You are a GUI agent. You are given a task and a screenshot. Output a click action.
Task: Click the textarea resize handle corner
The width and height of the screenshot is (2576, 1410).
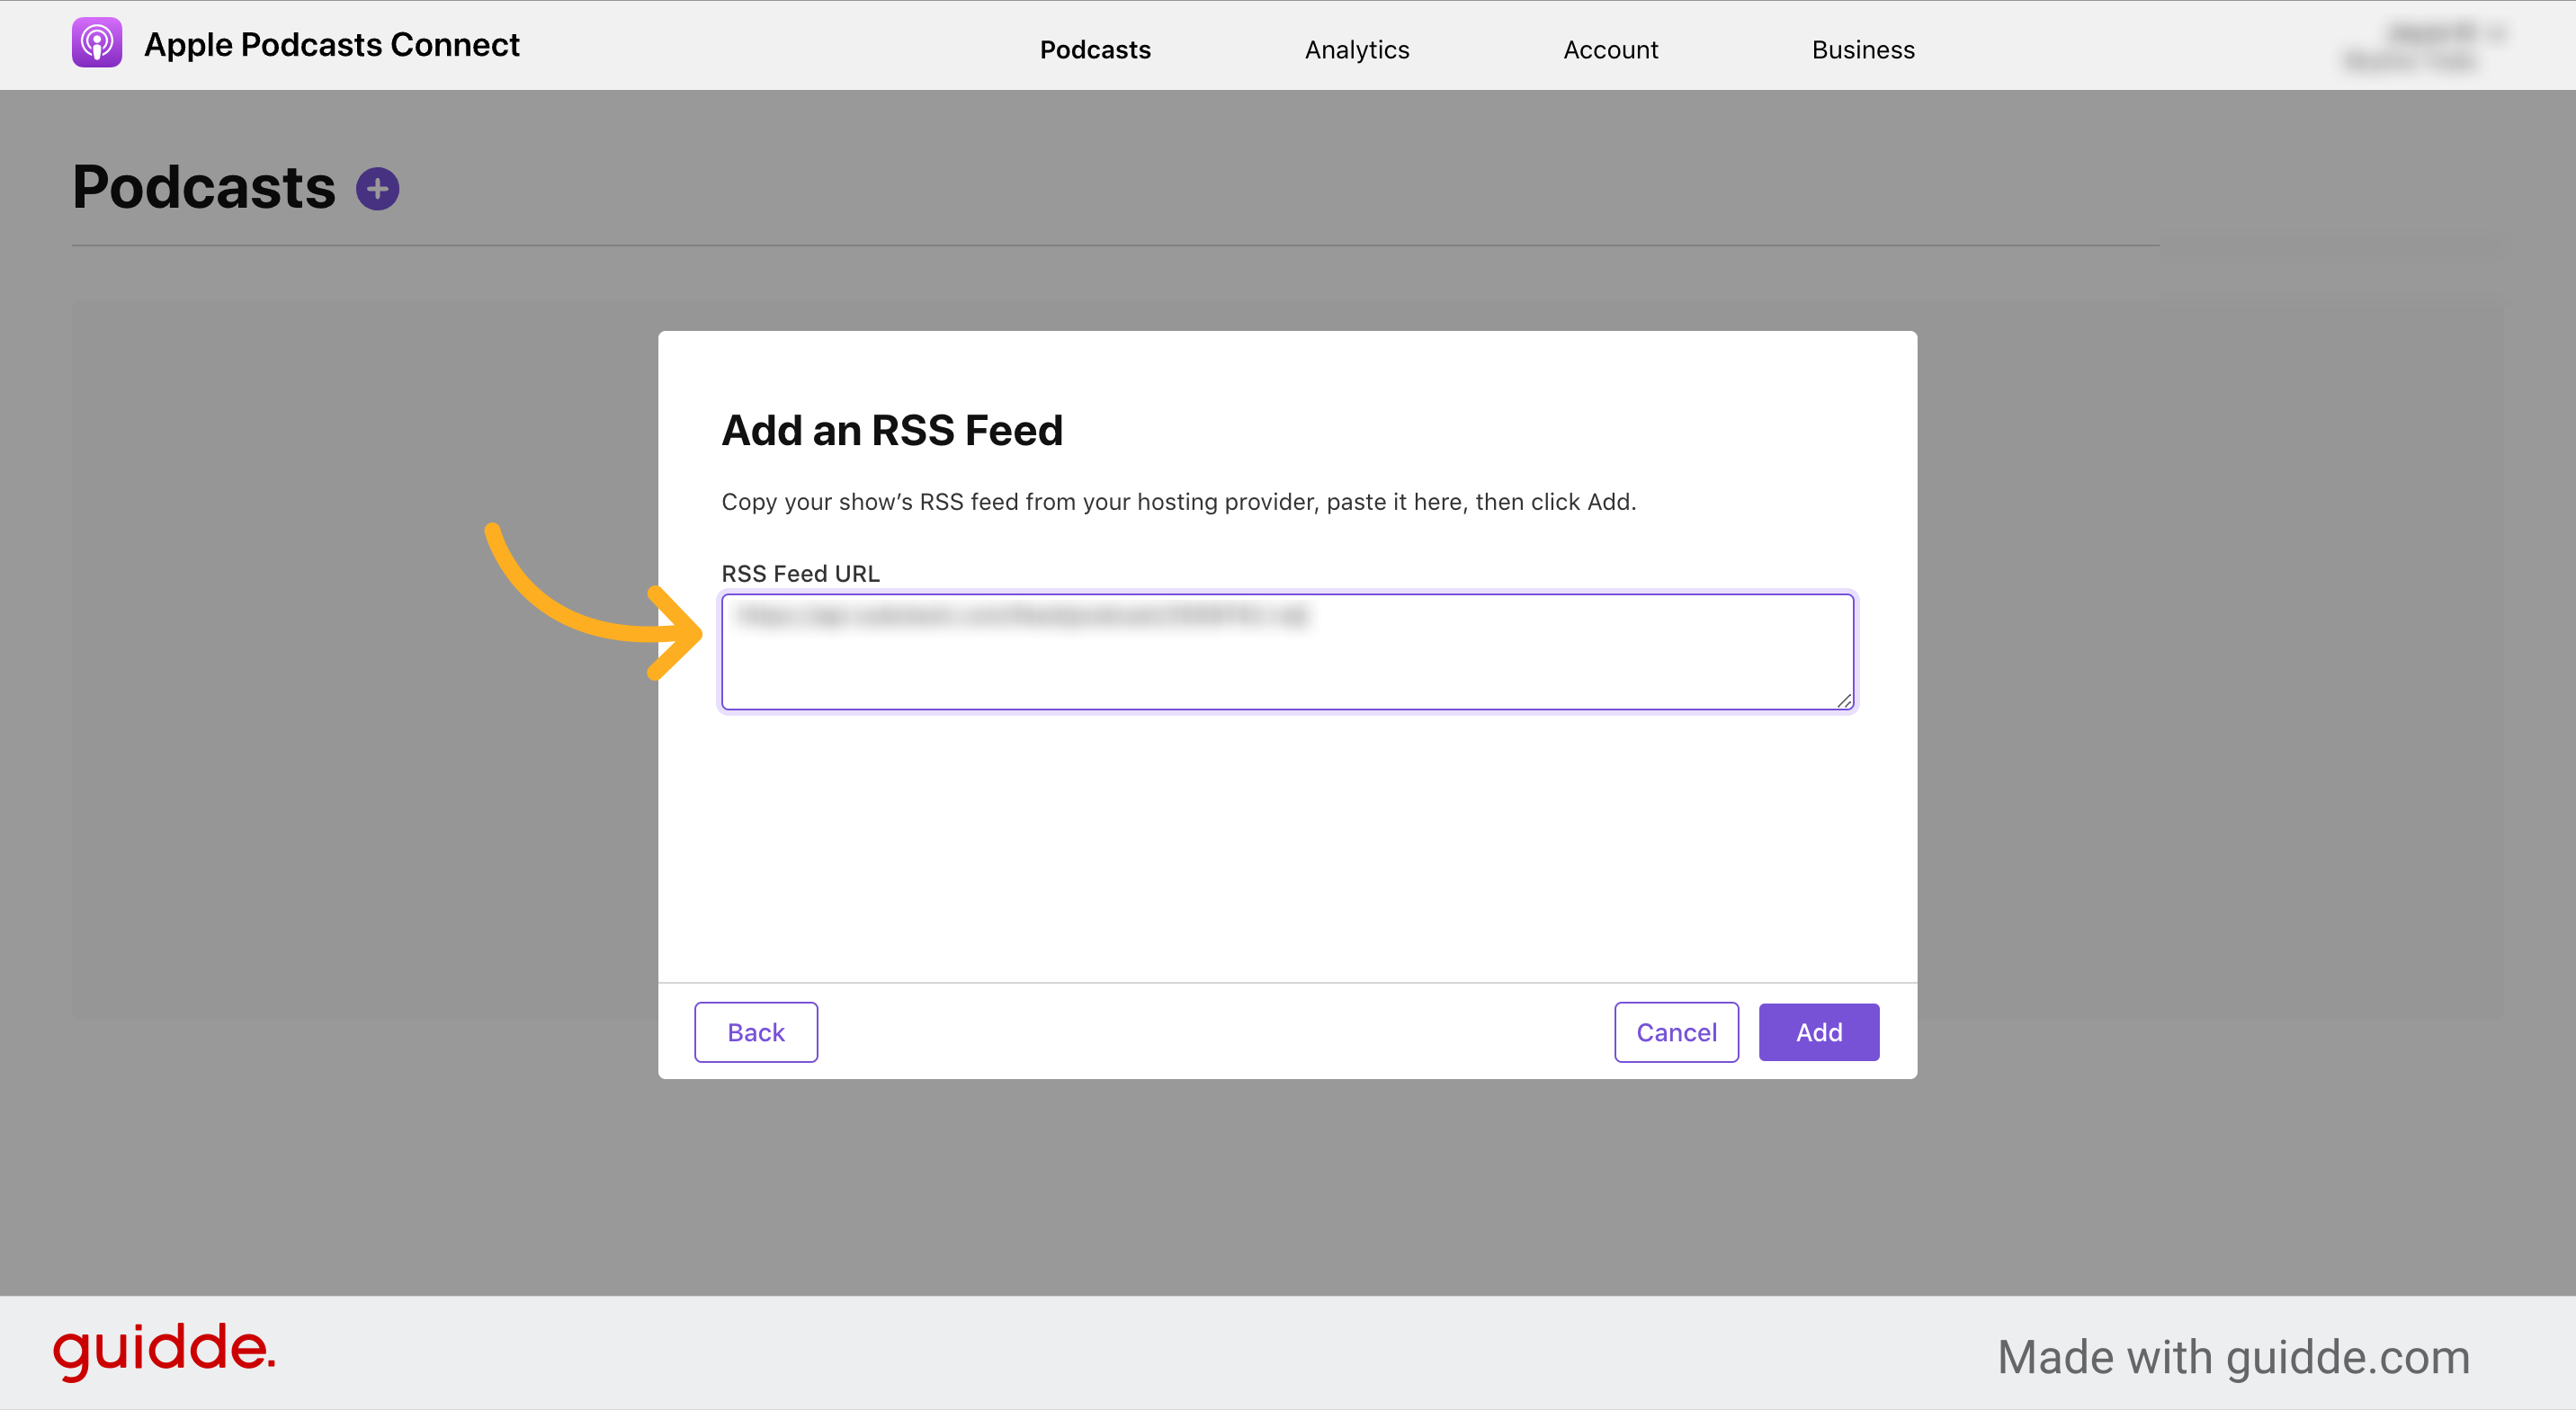point(1845,703)
